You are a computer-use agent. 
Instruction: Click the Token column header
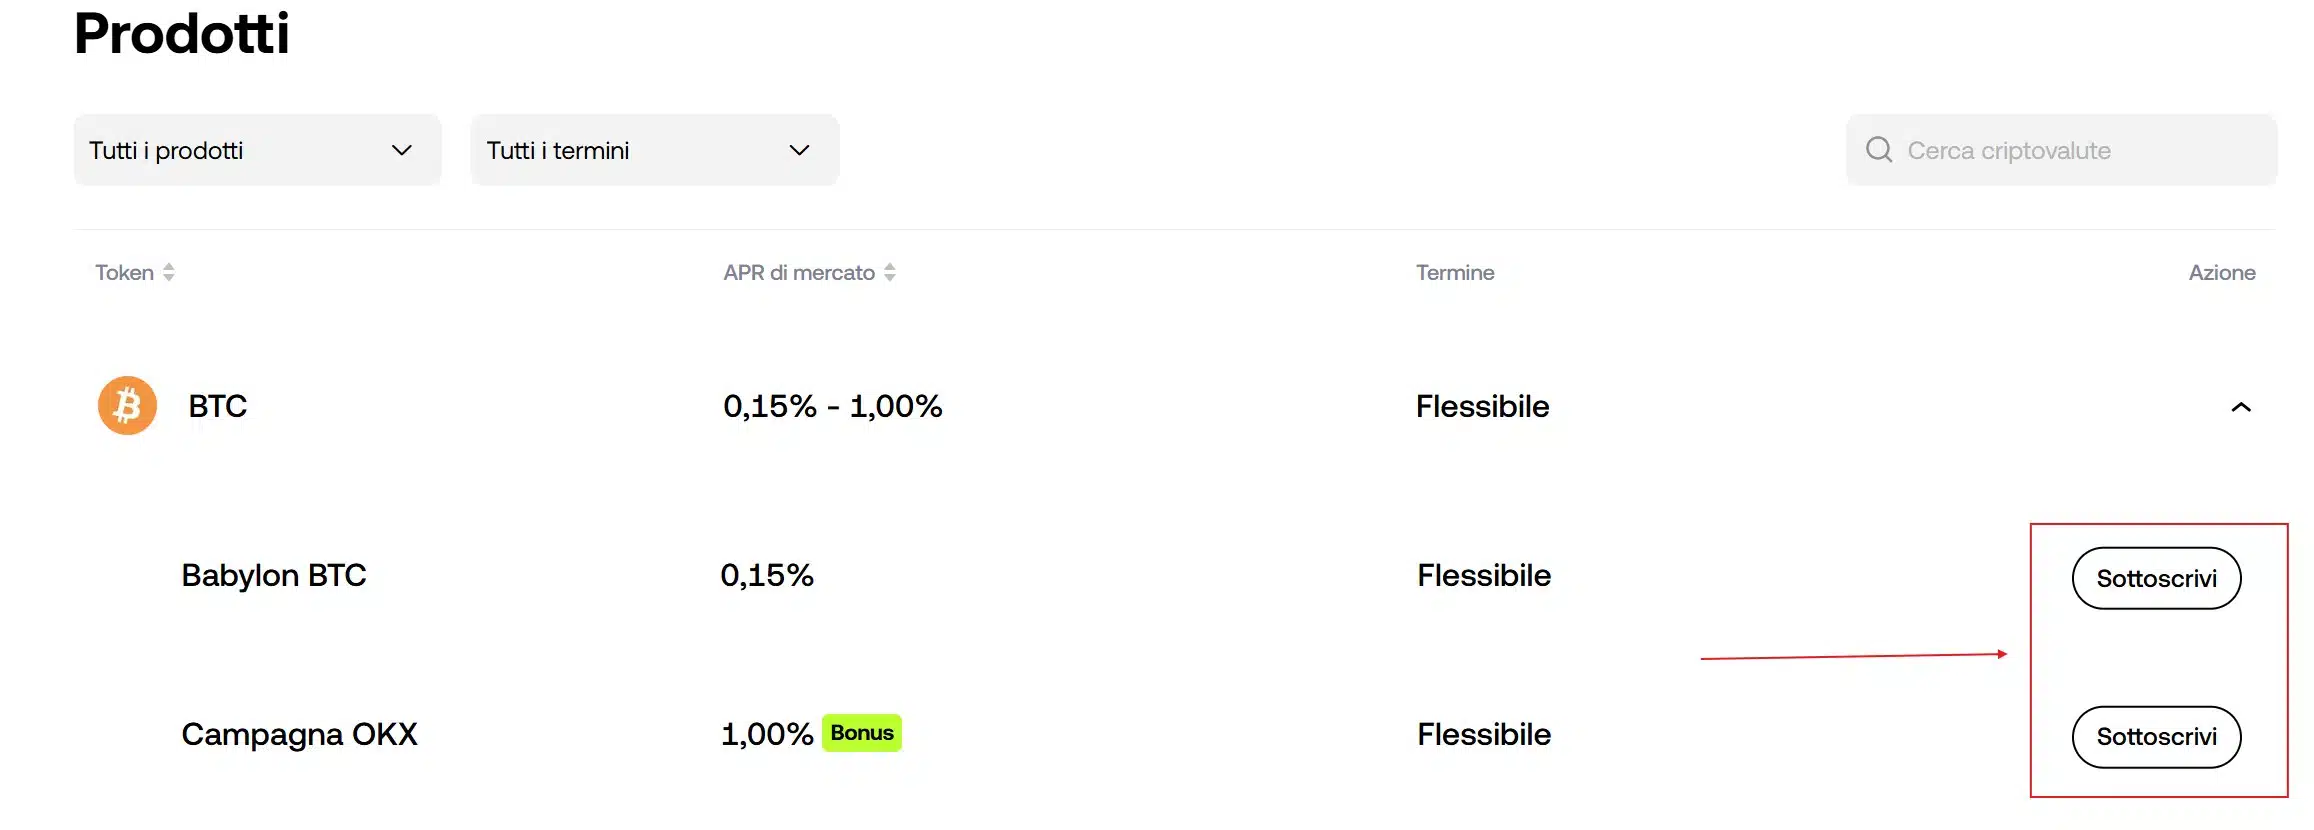click(x=124, y=272)
